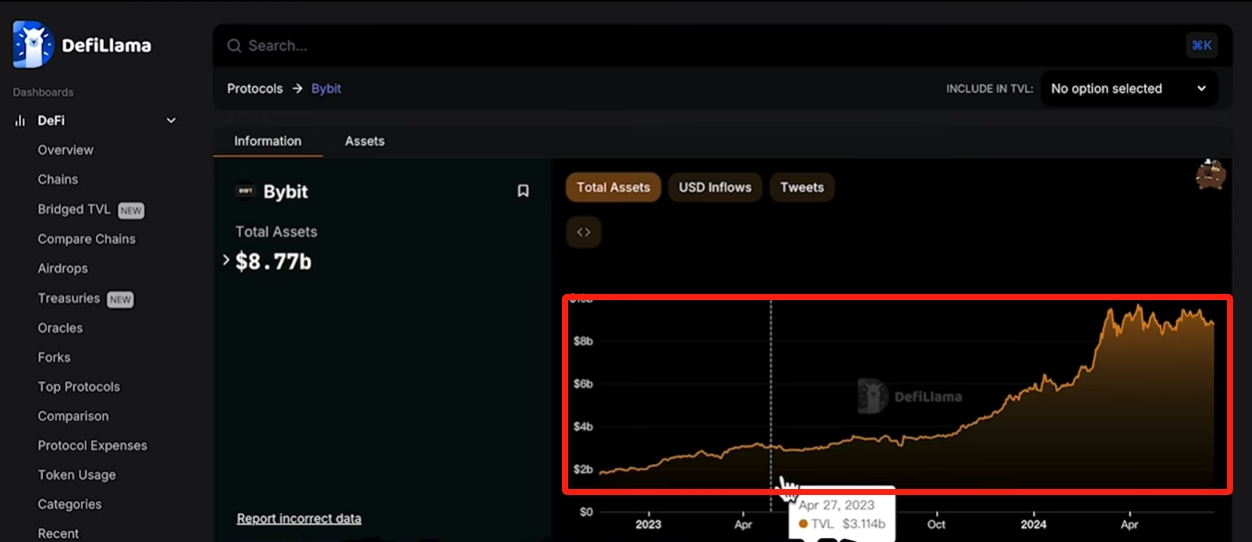This screenshot has height=542, width=1252.
Task: Enable the Total Assets chart toggle
Action: pos(613,187)
